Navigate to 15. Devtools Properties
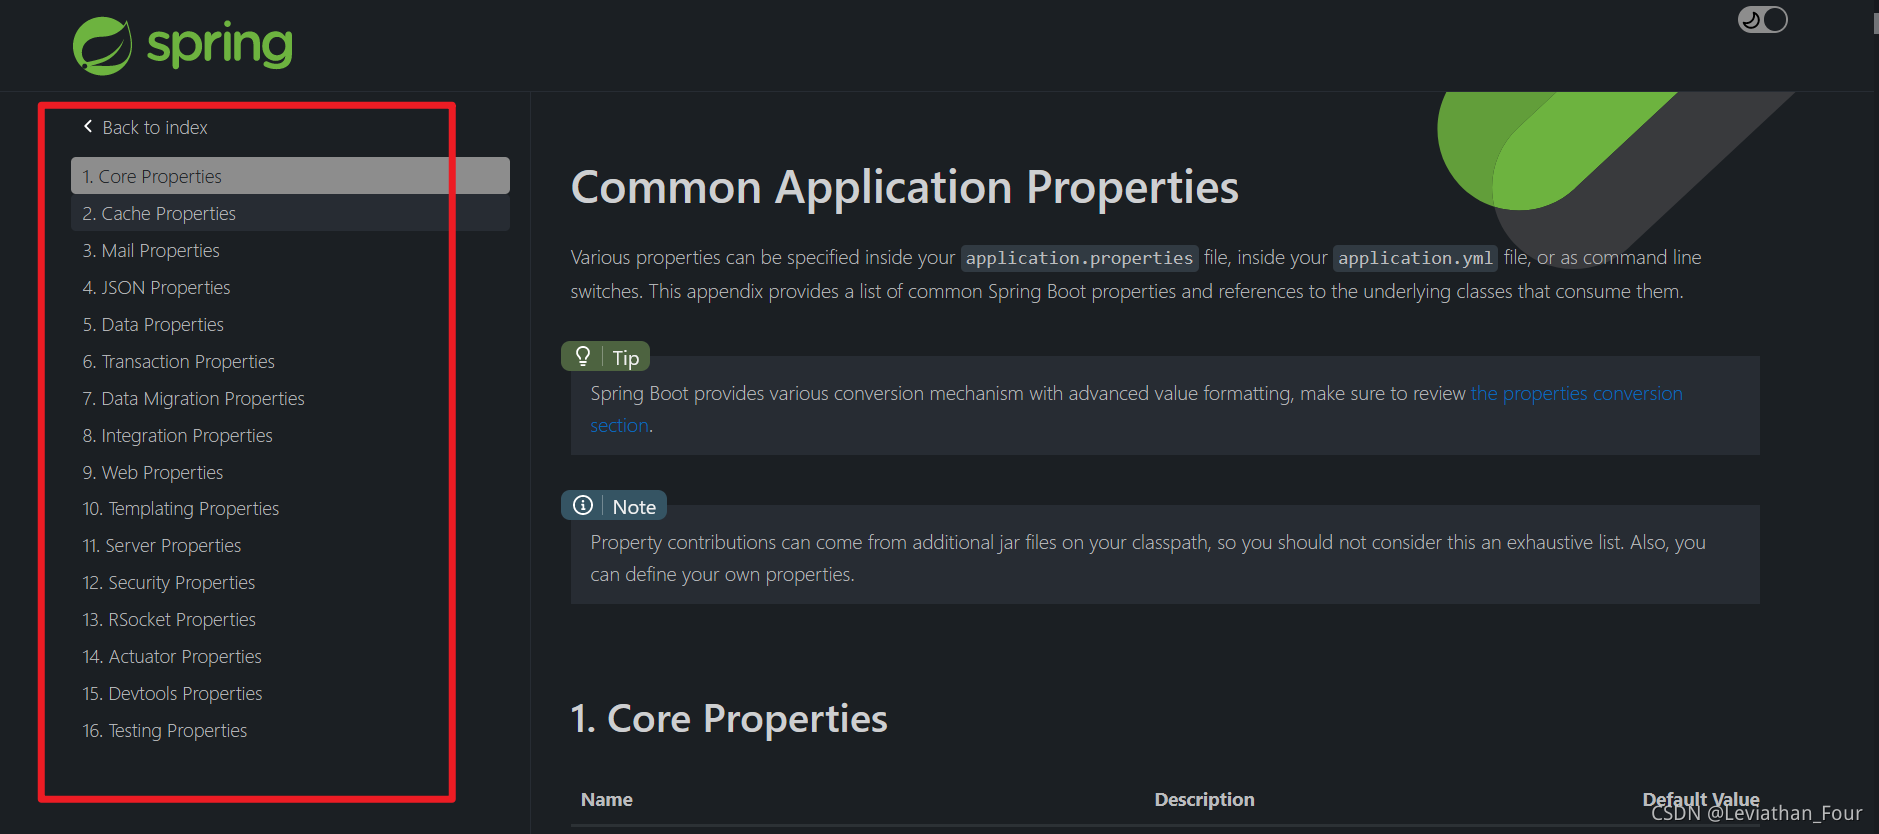The image size is (1879, 834). pyautogui.click(x=172, y=693)
